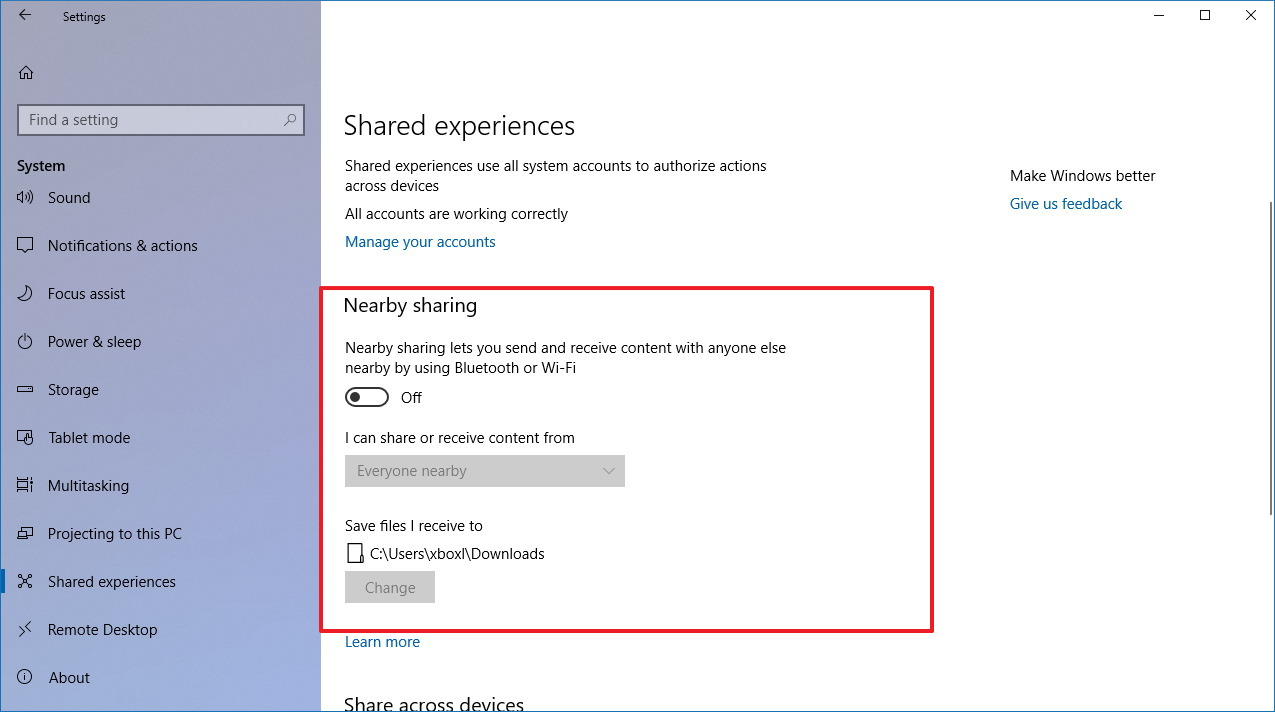Click the Manage your accounts link

(420, 242)
